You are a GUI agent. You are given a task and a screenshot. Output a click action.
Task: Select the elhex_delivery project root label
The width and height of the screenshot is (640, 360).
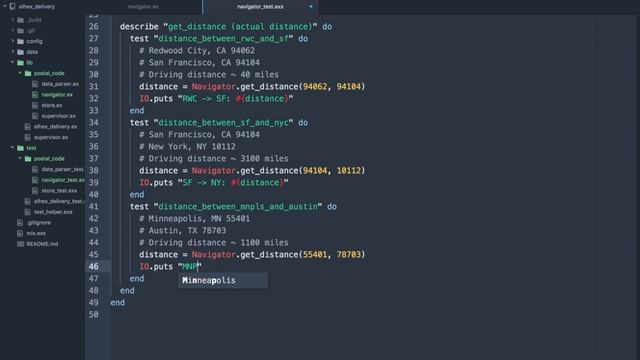coord(37,7)
